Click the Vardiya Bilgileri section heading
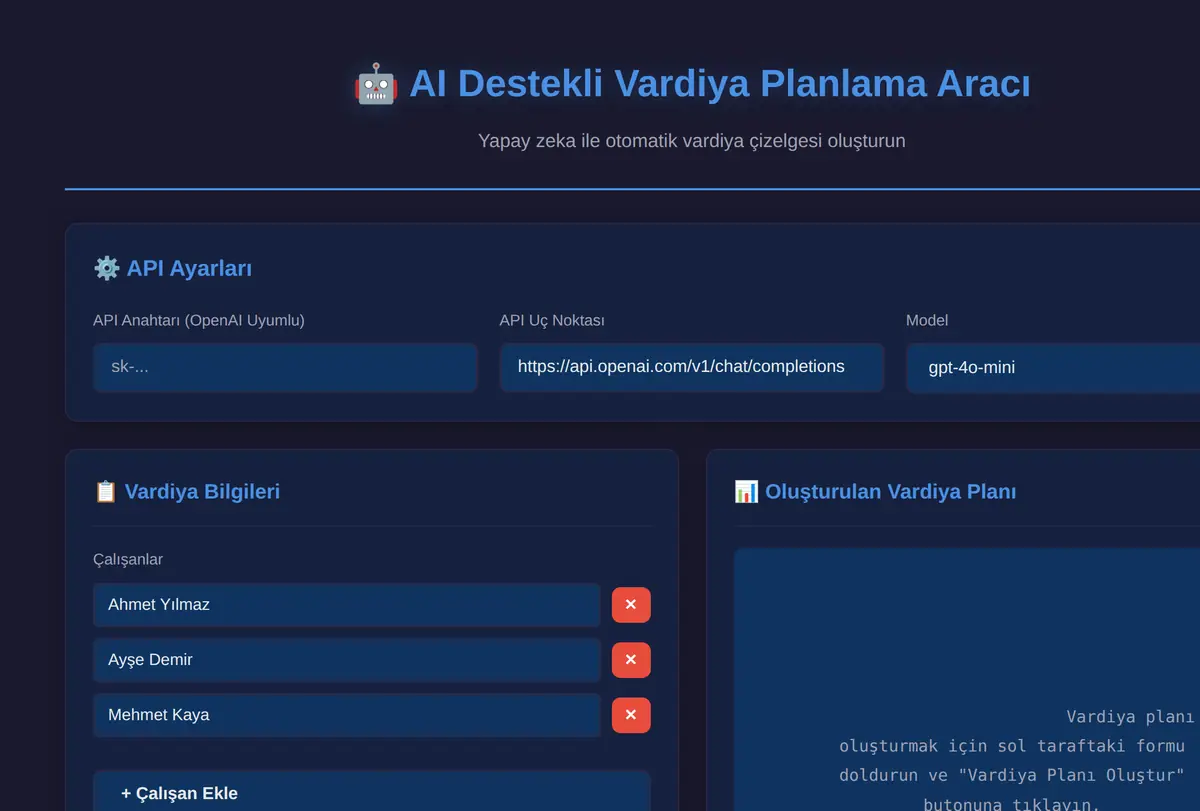This screenshot has height=811, width=1200. coord(202,491)
